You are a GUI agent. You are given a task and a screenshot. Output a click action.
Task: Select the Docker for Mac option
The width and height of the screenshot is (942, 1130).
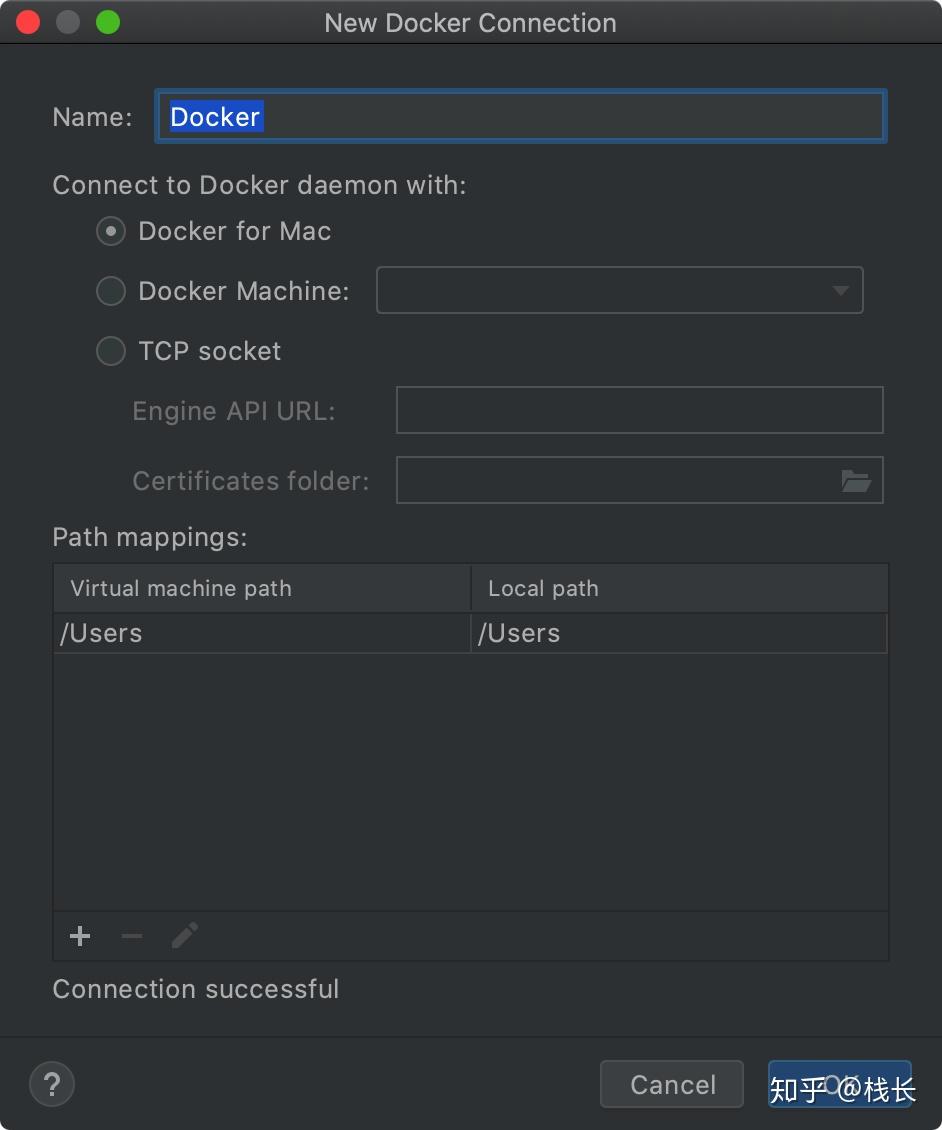[x=111, y=231]
